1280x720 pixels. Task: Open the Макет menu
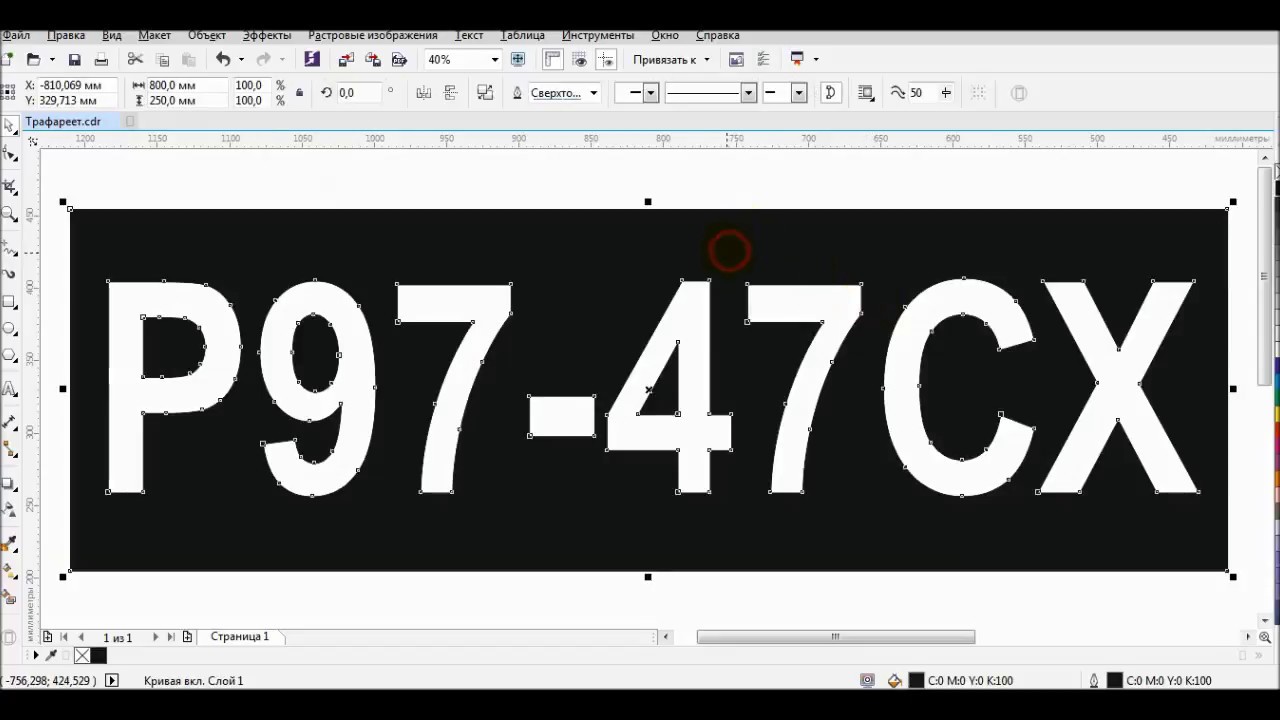tap(154, 35)
